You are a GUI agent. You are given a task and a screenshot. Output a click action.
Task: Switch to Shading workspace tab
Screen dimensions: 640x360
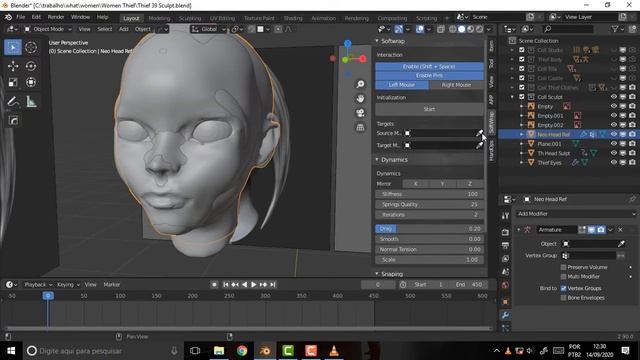(x=293, y=18)
